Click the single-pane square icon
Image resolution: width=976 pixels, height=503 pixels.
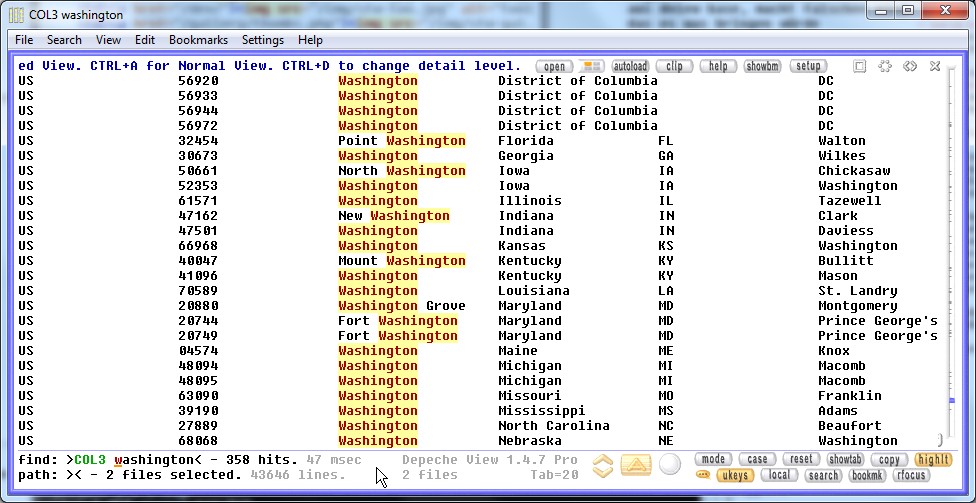coord(860,66)
